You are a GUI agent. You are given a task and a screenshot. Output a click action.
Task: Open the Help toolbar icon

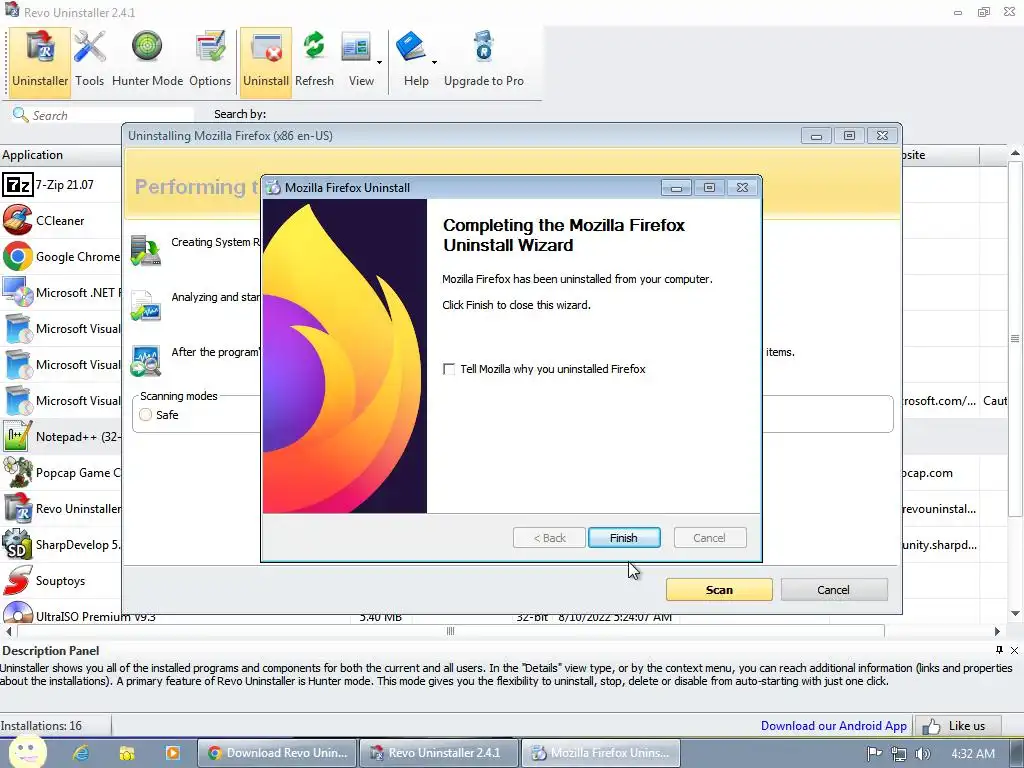(x=413, y=60)
